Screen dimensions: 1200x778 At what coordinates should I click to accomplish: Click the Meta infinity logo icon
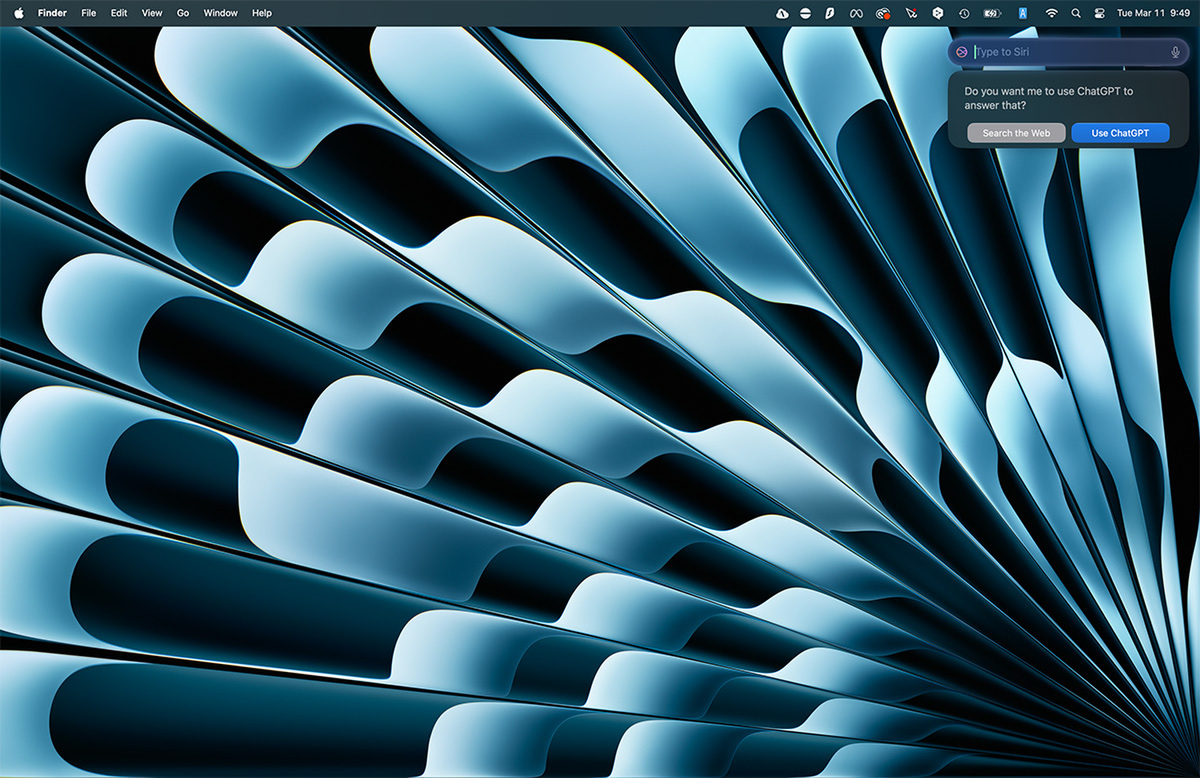point(857,13)
